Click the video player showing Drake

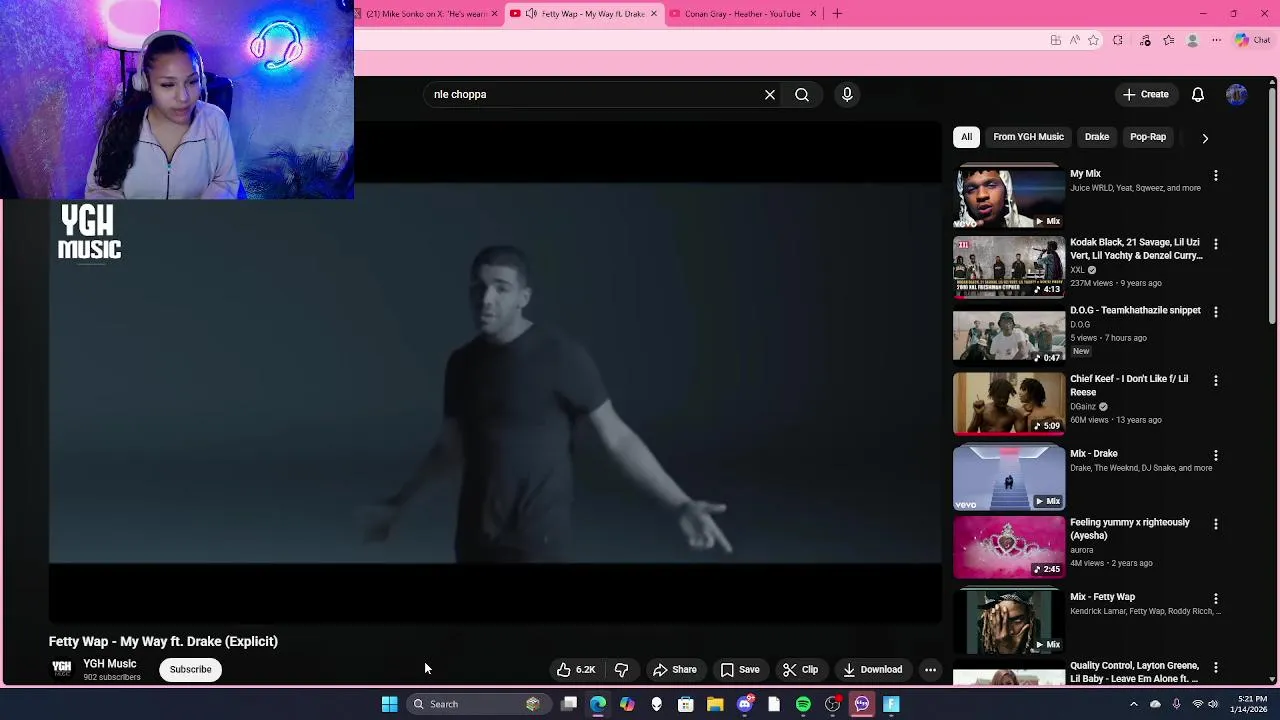point(495,375)
